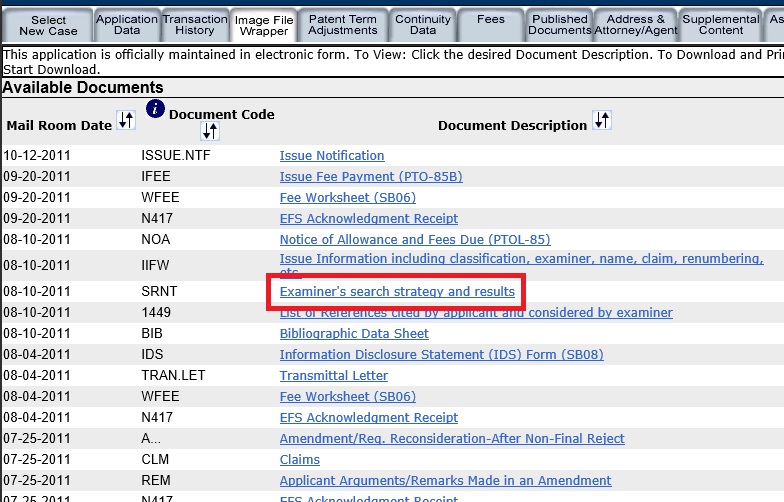This screenshot has width=784, height=502.
Task: Select the ISSUE.NTF document code cell
Action: [x=176, y=156]
